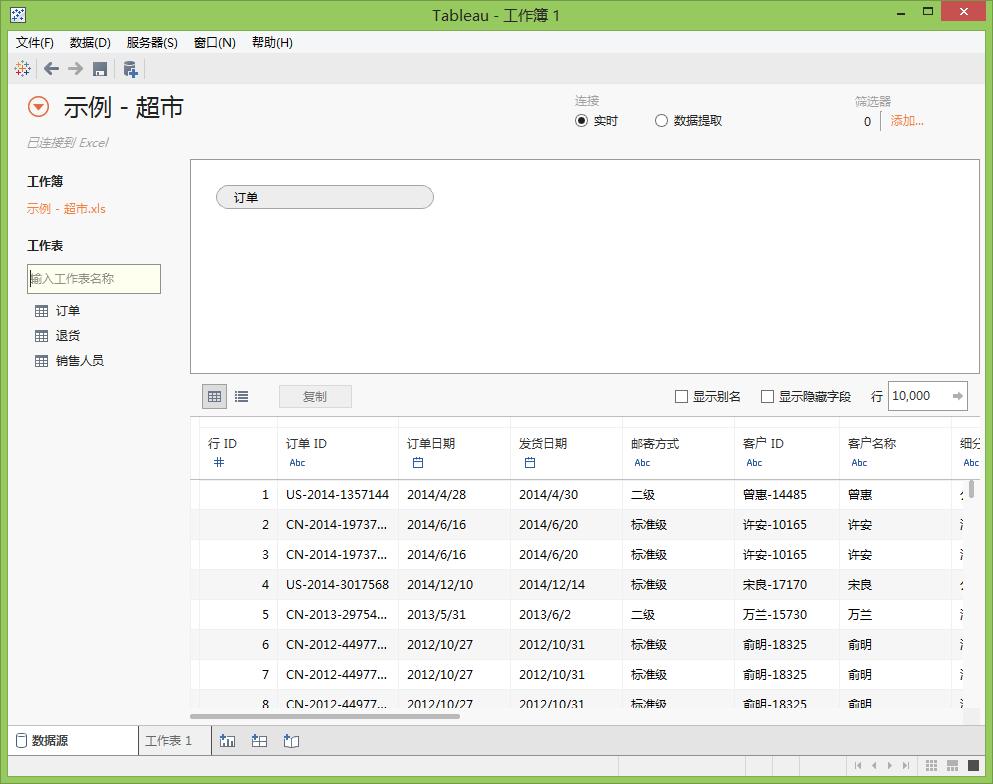Click the horizontal scrollbar of data grid

click(x=325, y=716)
